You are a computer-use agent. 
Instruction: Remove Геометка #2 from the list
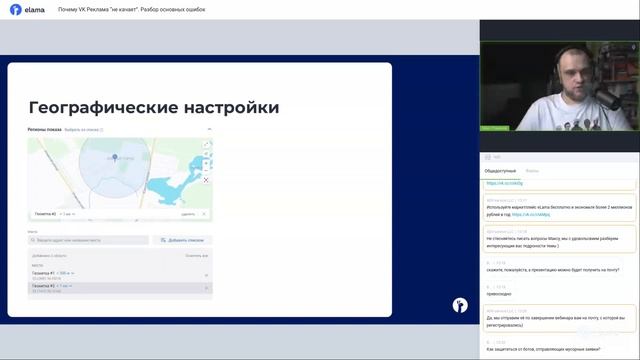pyautogui.click(x=206, y=288)
